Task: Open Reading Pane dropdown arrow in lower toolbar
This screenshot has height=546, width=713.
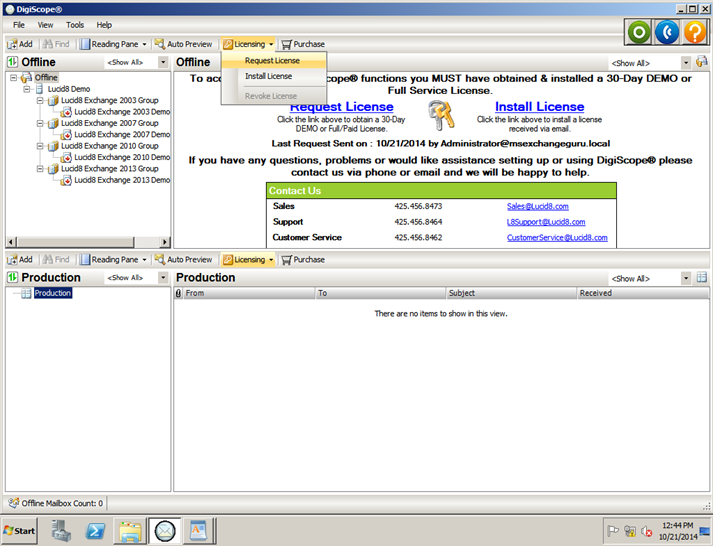Action: pyautogui.click(x=145, y=260)
